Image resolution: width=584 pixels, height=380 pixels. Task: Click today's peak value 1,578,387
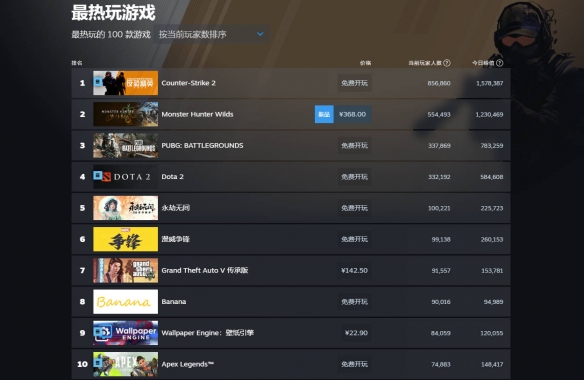click(489, 83)
